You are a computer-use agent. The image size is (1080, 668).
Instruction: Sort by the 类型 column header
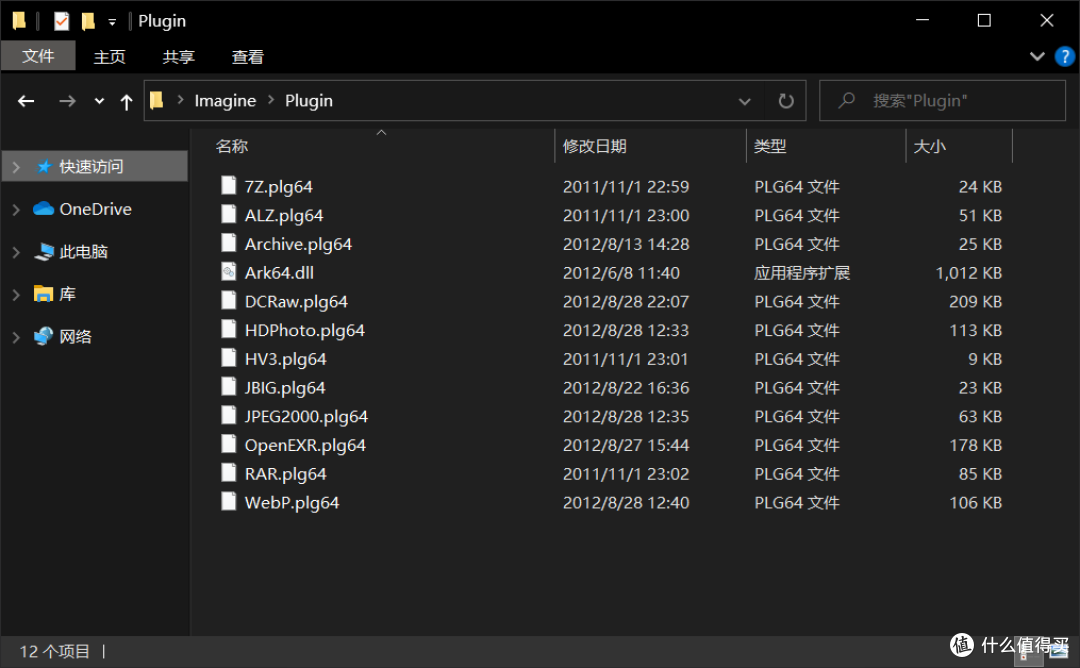pyautogui.click(x=770, y=146)
